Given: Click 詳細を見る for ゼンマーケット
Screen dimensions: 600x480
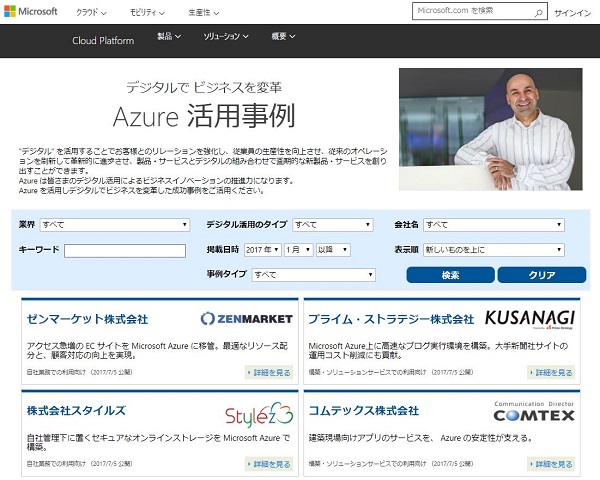Looking at the screenshot, I should pos(269,372).
